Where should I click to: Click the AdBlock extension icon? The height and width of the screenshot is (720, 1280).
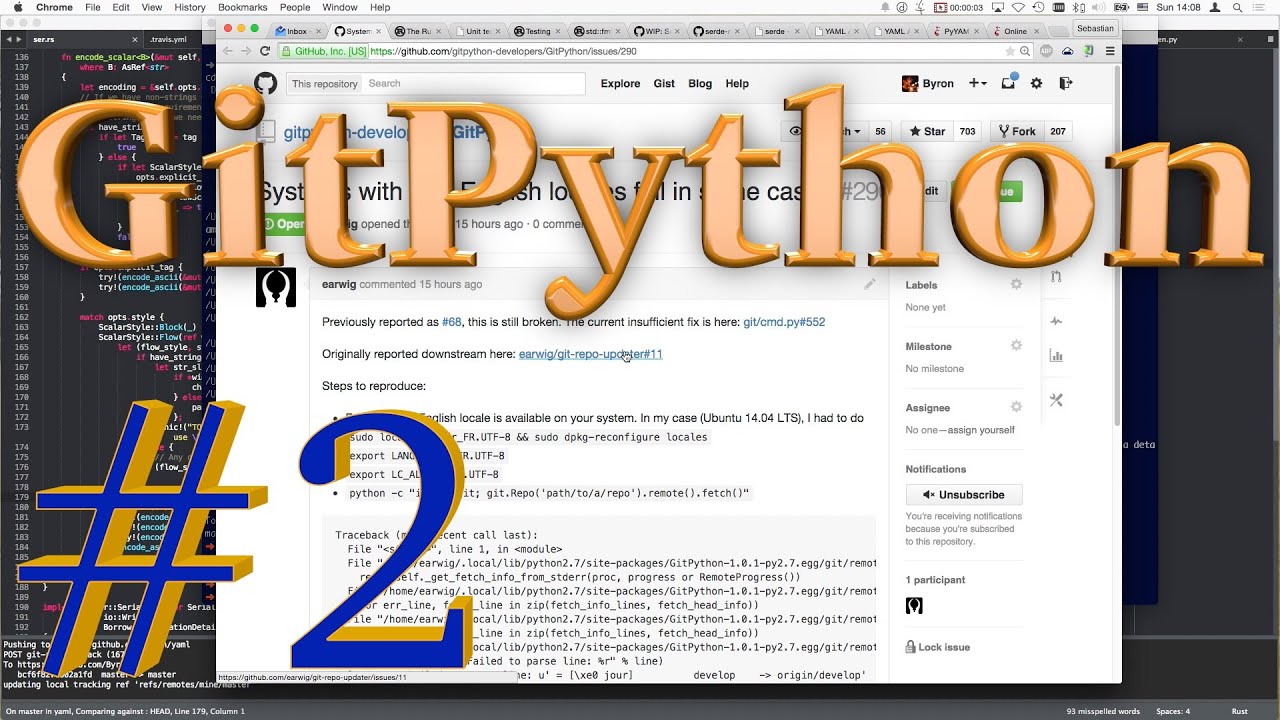pos(1046,51)
